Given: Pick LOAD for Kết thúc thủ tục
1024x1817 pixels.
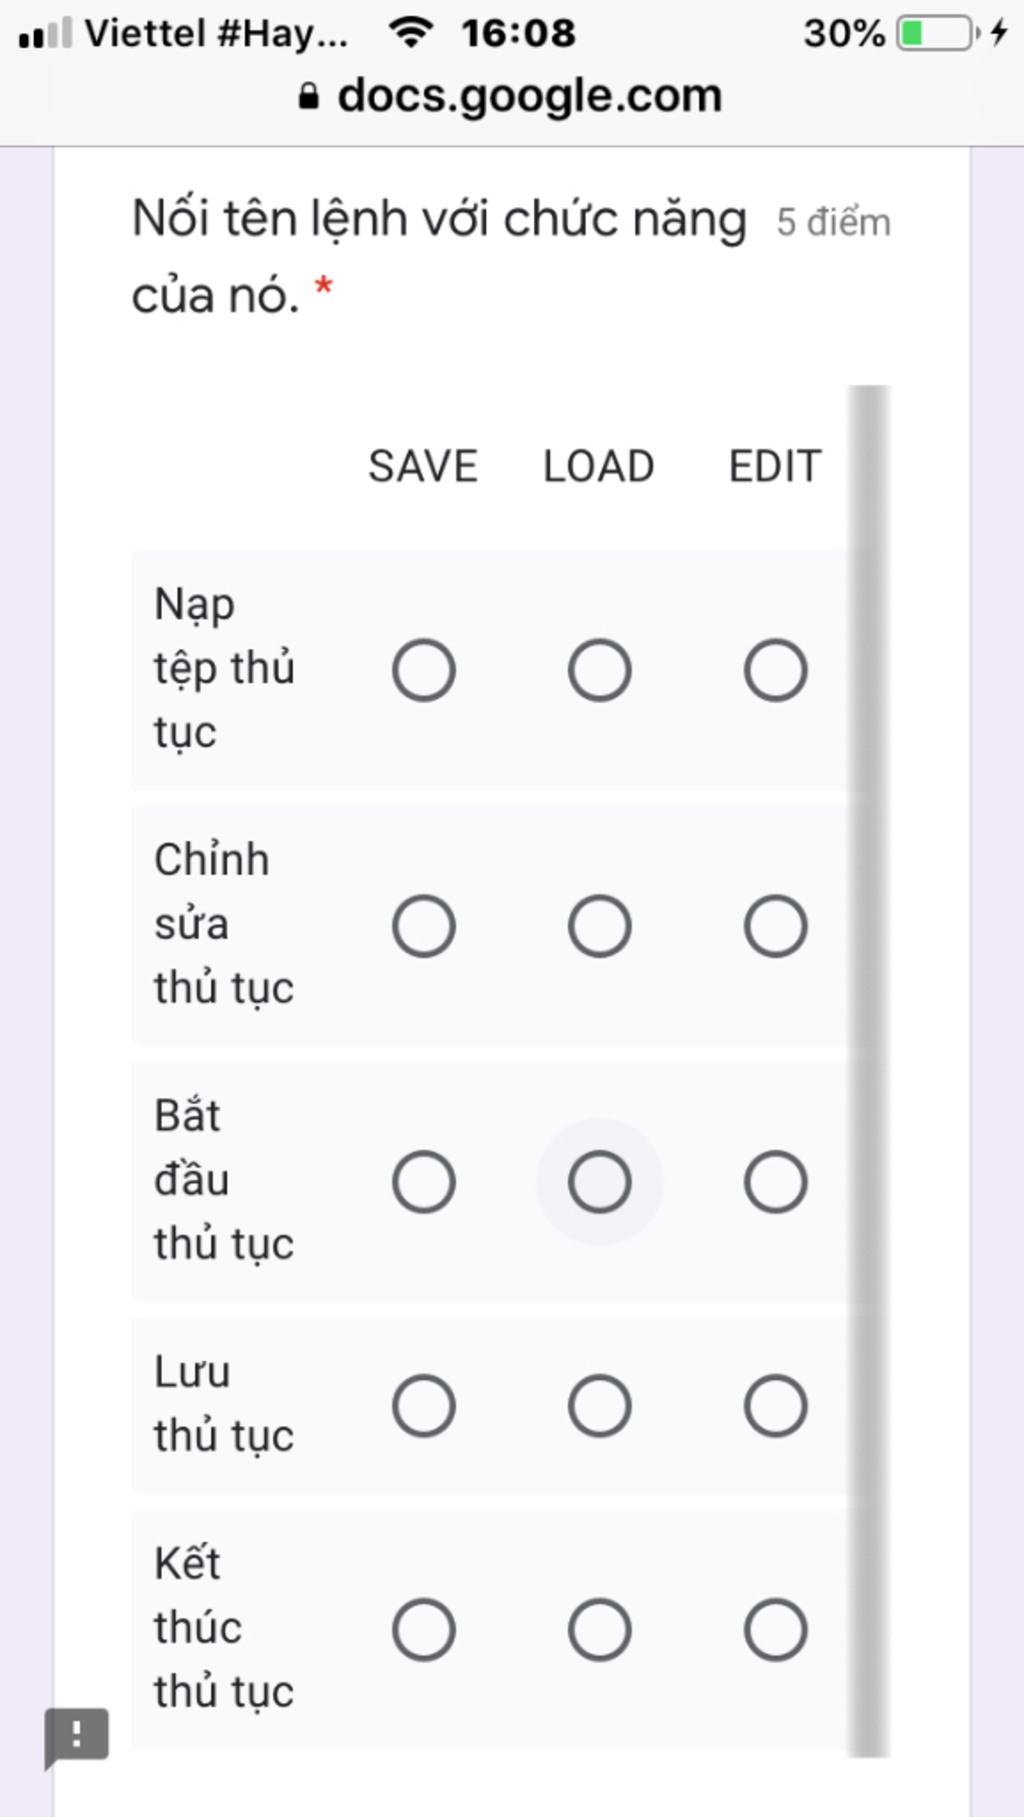Looking at the screenshot, I should coord(599,1630).
